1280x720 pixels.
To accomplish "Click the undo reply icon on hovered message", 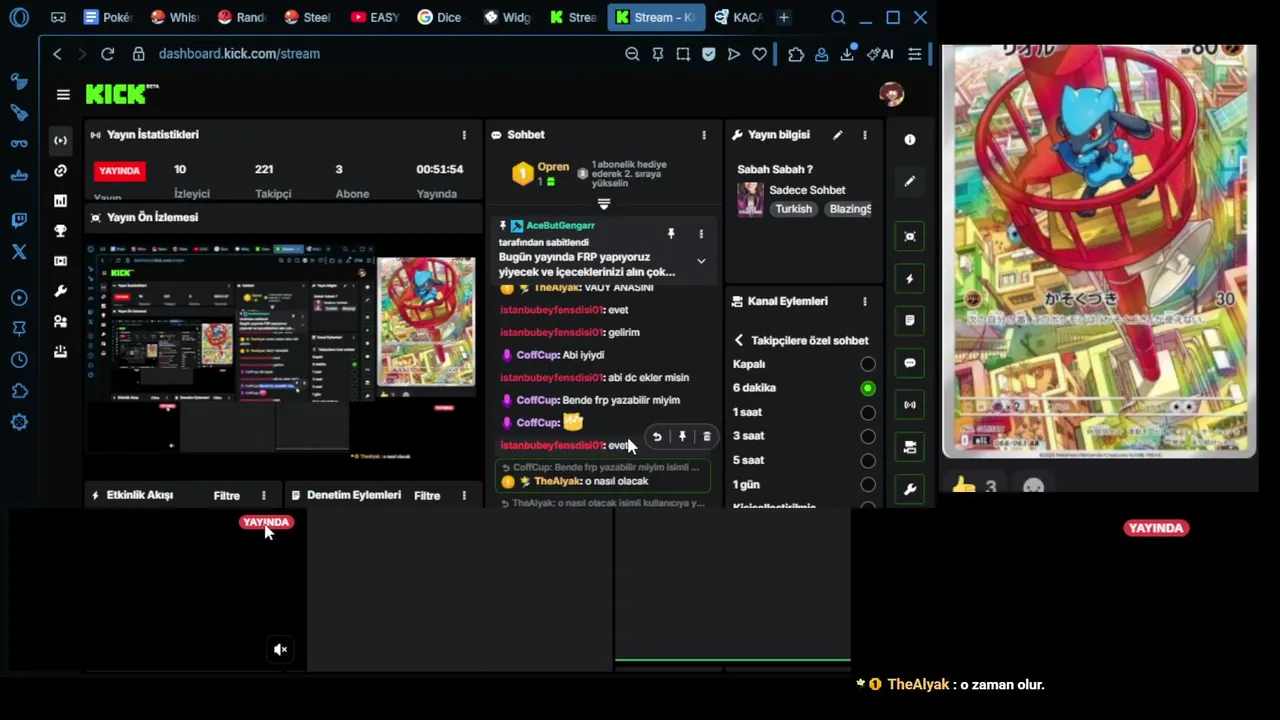I will (657, 437).
